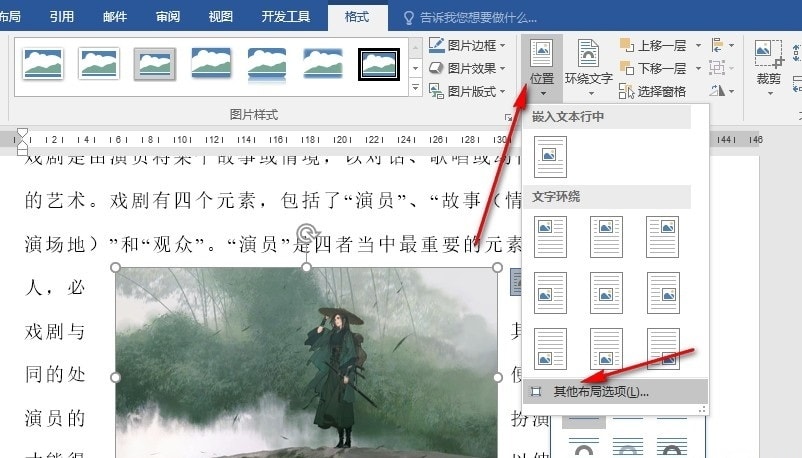Open the 图片版式 dropdown

[x=467, y=92]
